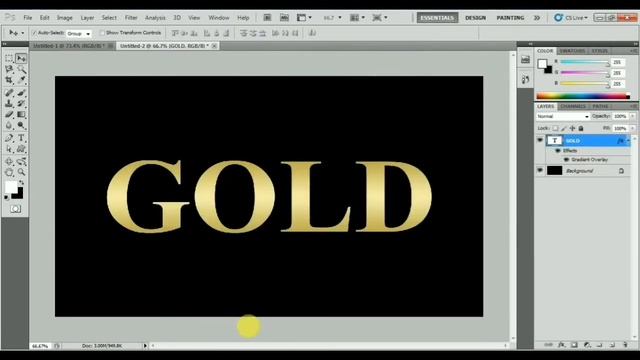Open the Filter menu
This screenshot has width=640, height=360.
[131, 18]
